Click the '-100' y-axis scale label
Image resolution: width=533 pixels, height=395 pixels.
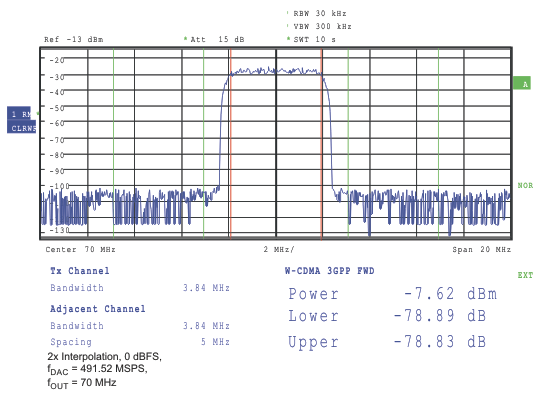[59, 186]
